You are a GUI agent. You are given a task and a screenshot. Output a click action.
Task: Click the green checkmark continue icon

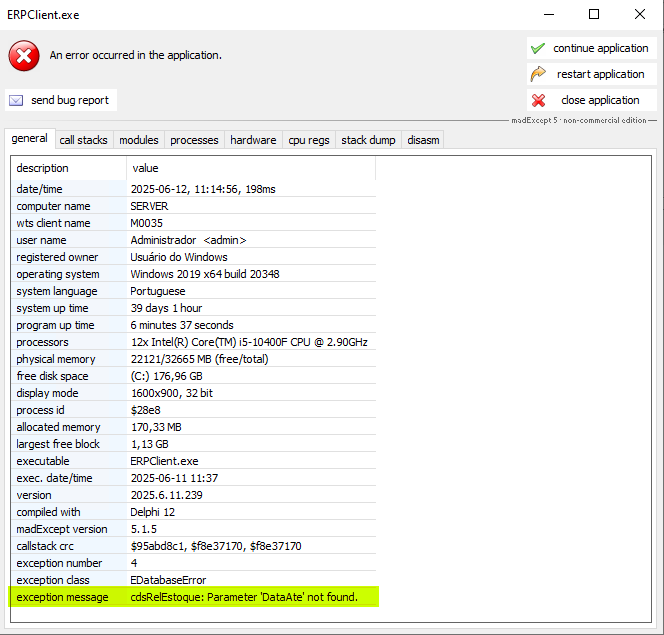(x=538, y=48)
